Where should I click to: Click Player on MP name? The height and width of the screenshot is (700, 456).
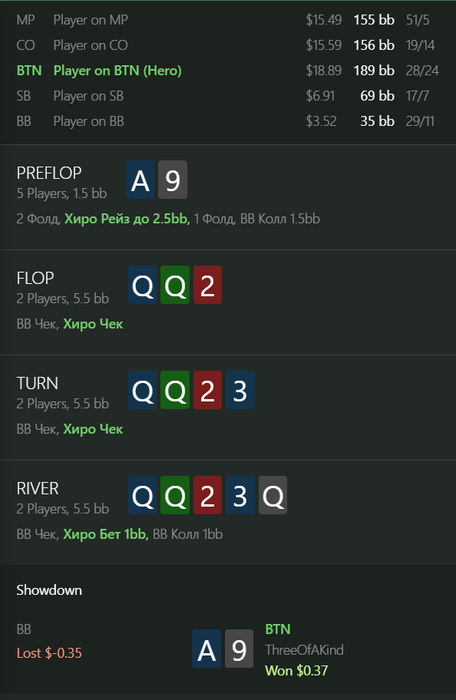(x=91, y=20)
